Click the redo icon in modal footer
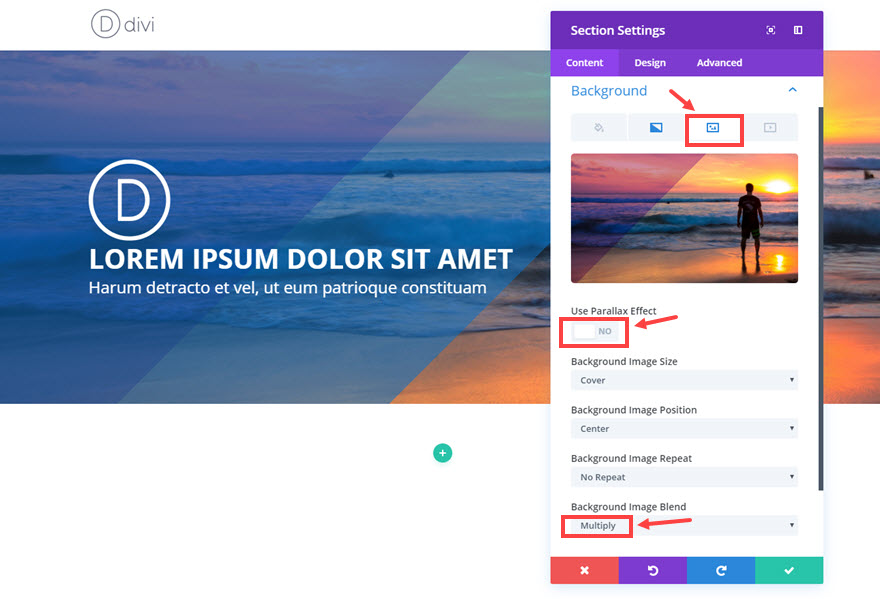Image resolution: width=880 pixels, height=599 pixels. tap(721, 570)
